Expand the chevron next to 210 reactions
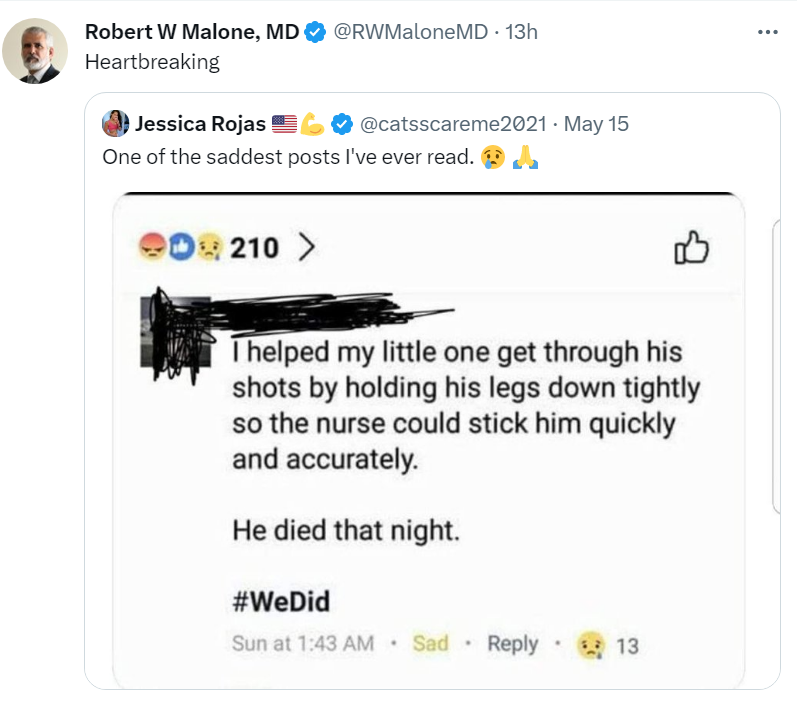The width and height of the screenshot is (797, 703). tap(305, 247)
